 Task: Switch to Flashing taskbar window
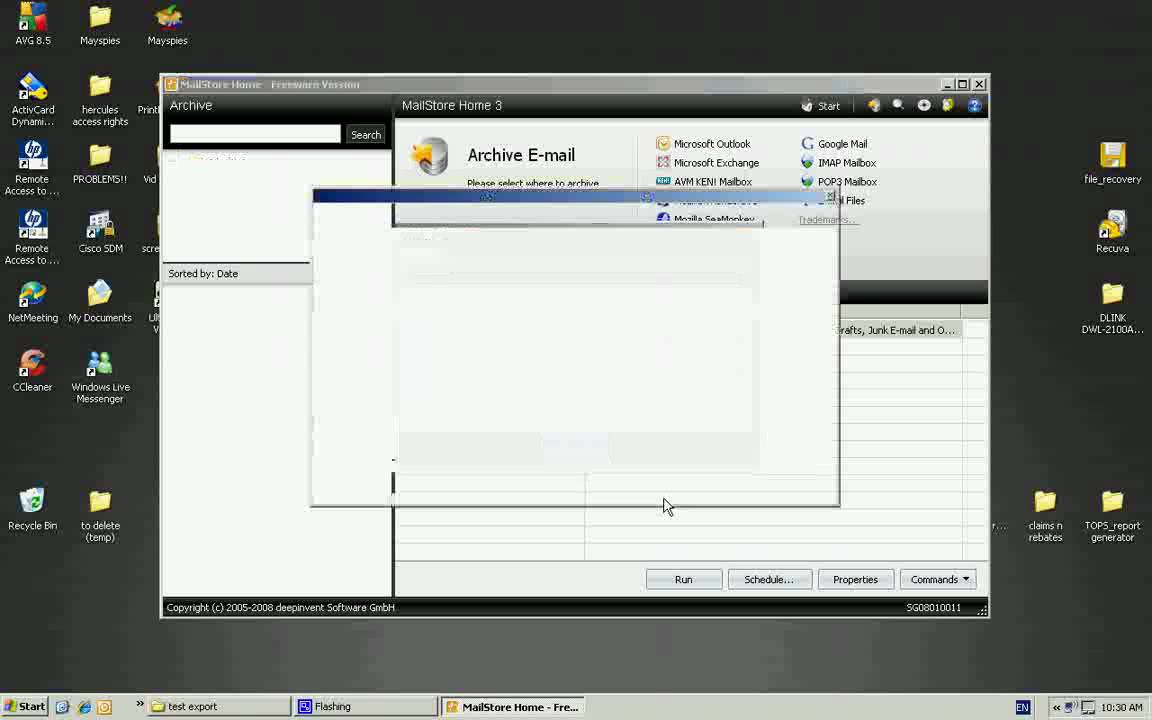[366, 707]
